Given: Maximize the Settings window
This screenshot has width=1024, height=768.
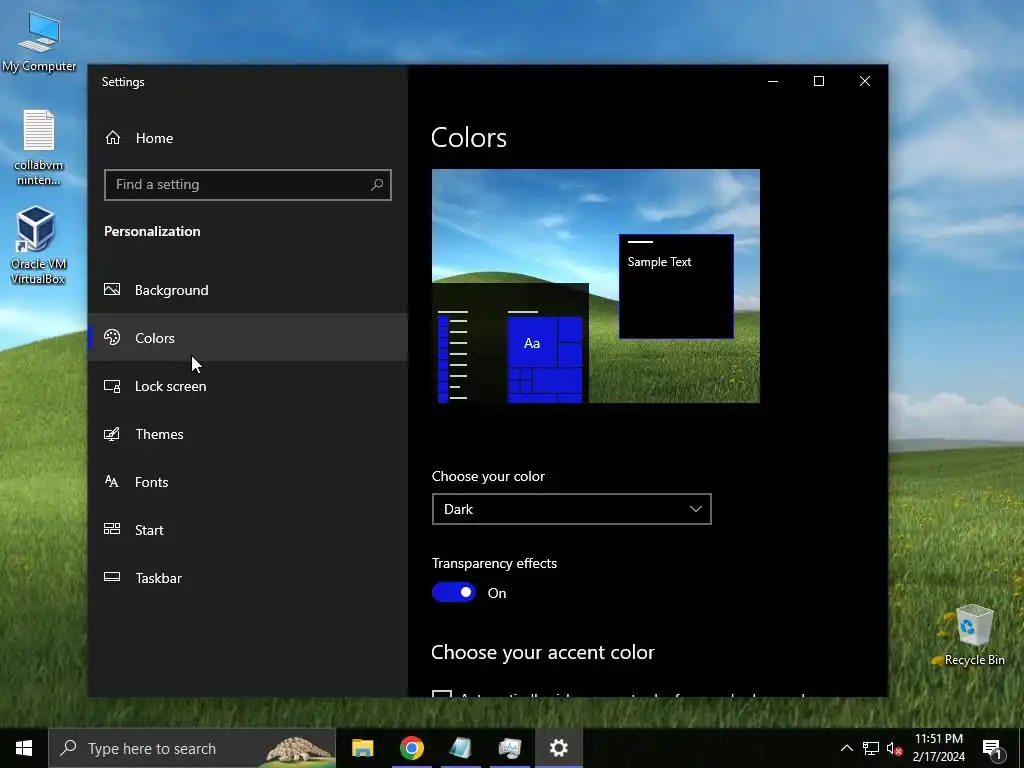Looking at the screenshot, I should (x=819, y=81).
